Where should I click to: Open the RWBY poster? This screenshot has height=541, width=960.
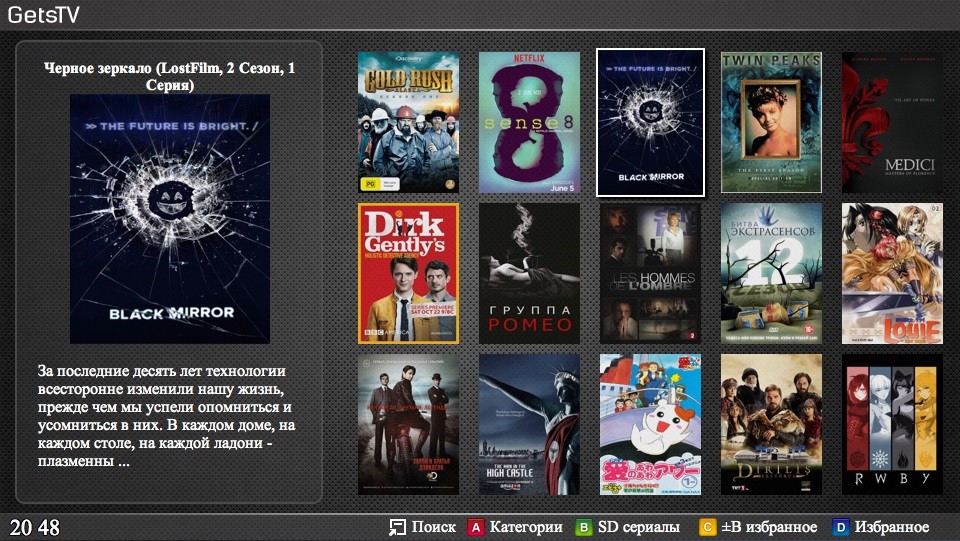pos(892,424)
